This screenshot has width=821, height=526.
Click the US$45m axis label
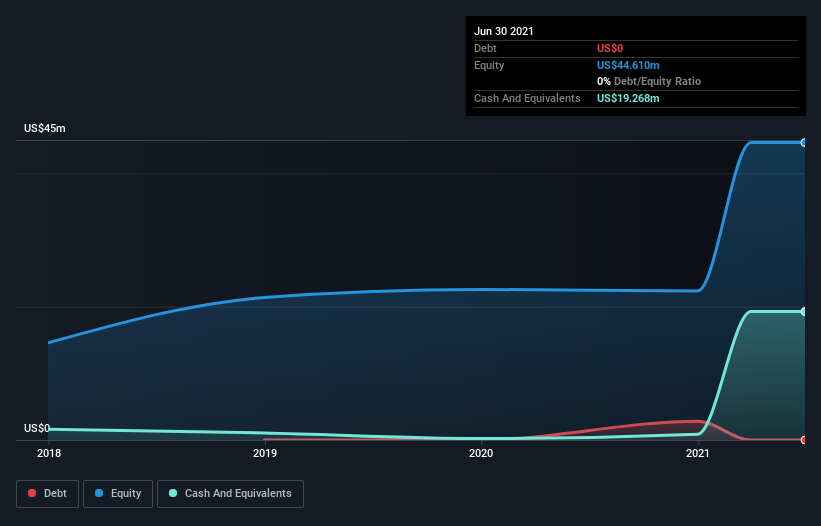[x=45, y=128]
